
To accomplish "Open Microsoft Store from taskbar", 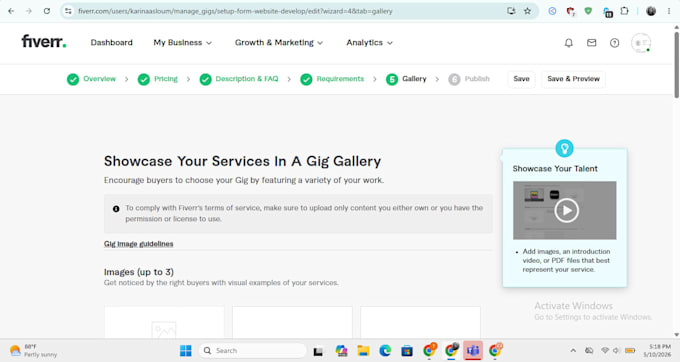I will pos(407,350).
